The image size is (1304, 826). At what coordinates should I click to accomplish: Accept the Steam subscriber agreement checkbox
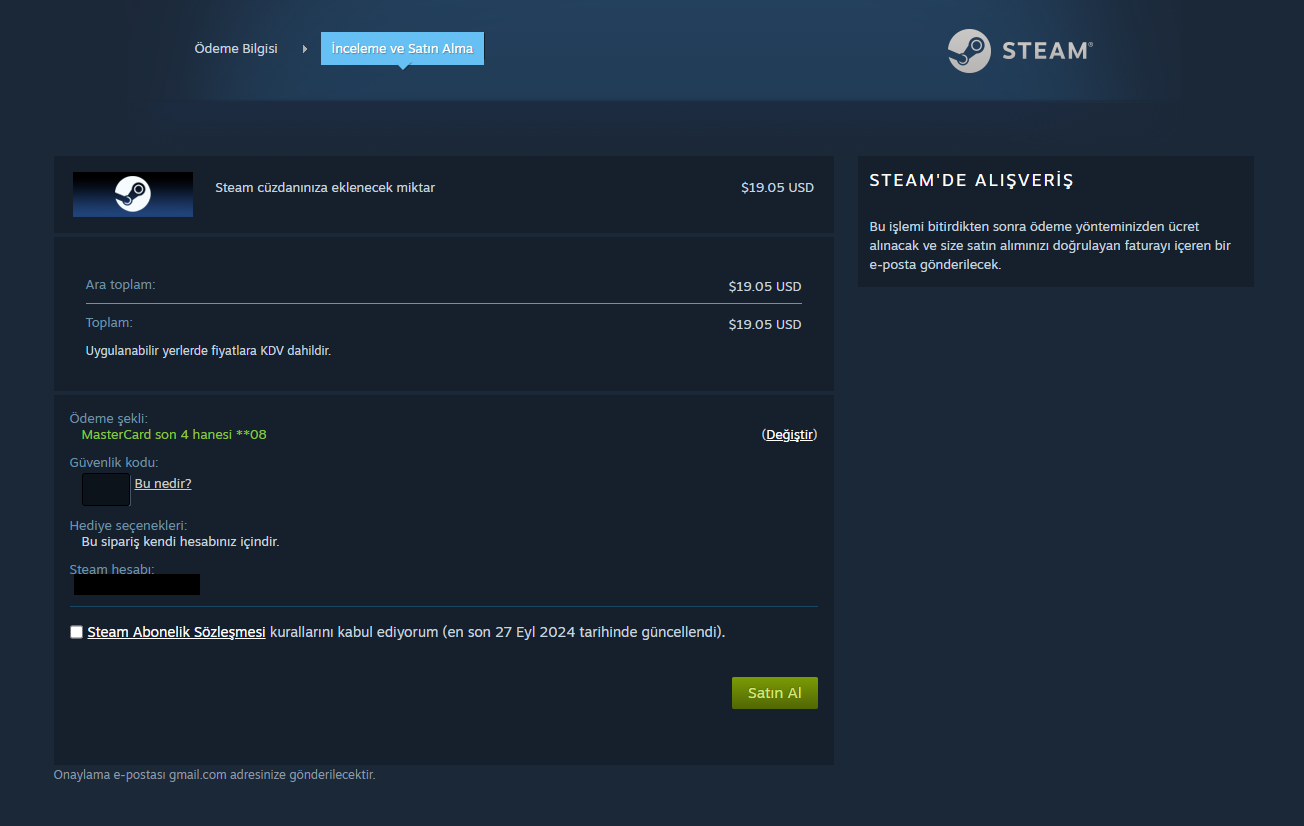[x=77, y=632]
